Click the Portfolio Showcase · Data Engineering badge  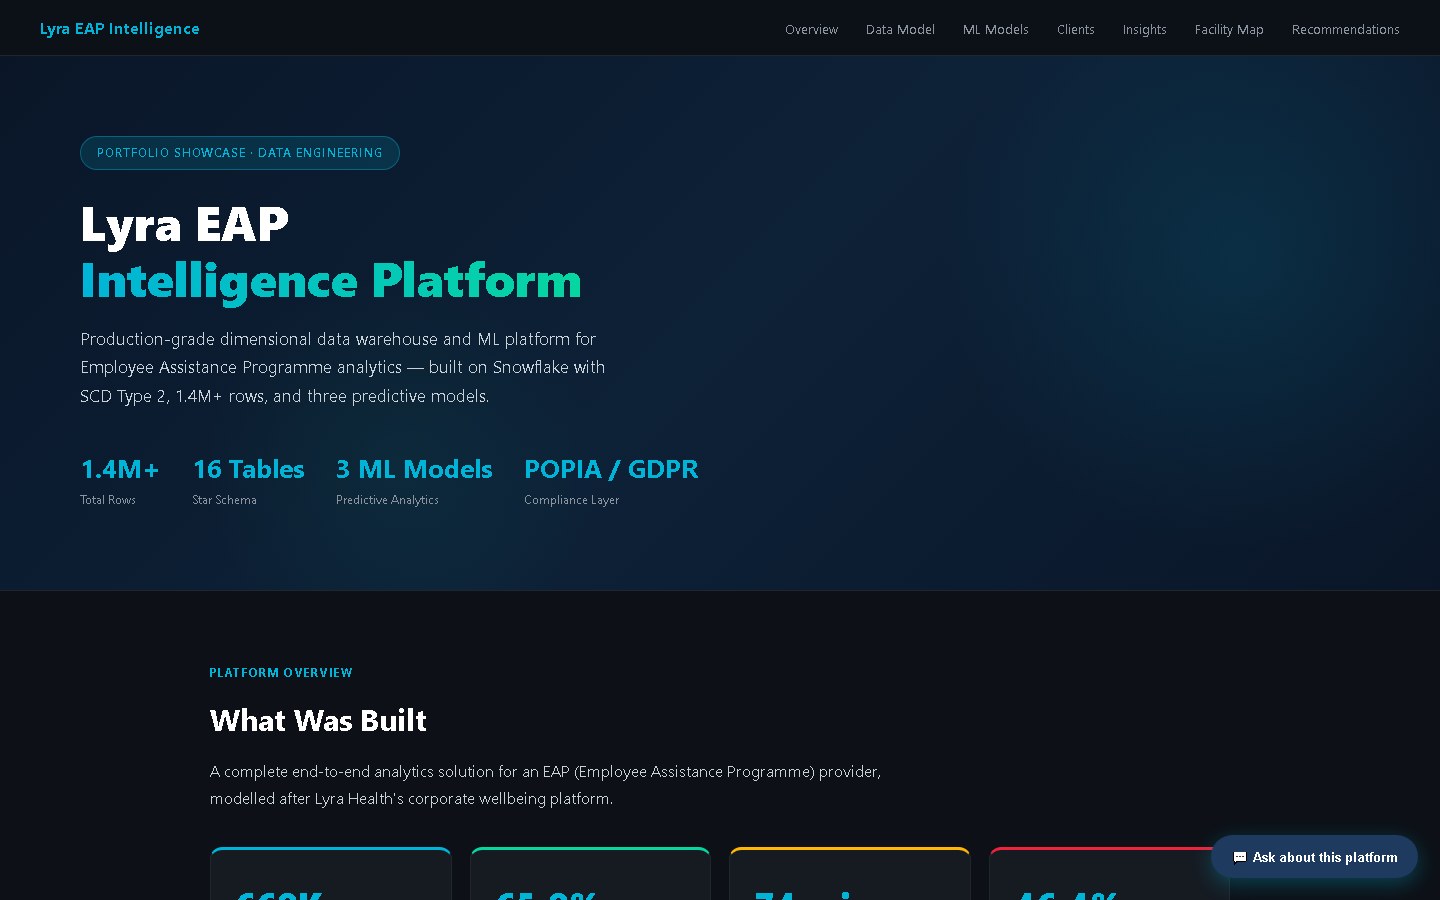point(240,153)
